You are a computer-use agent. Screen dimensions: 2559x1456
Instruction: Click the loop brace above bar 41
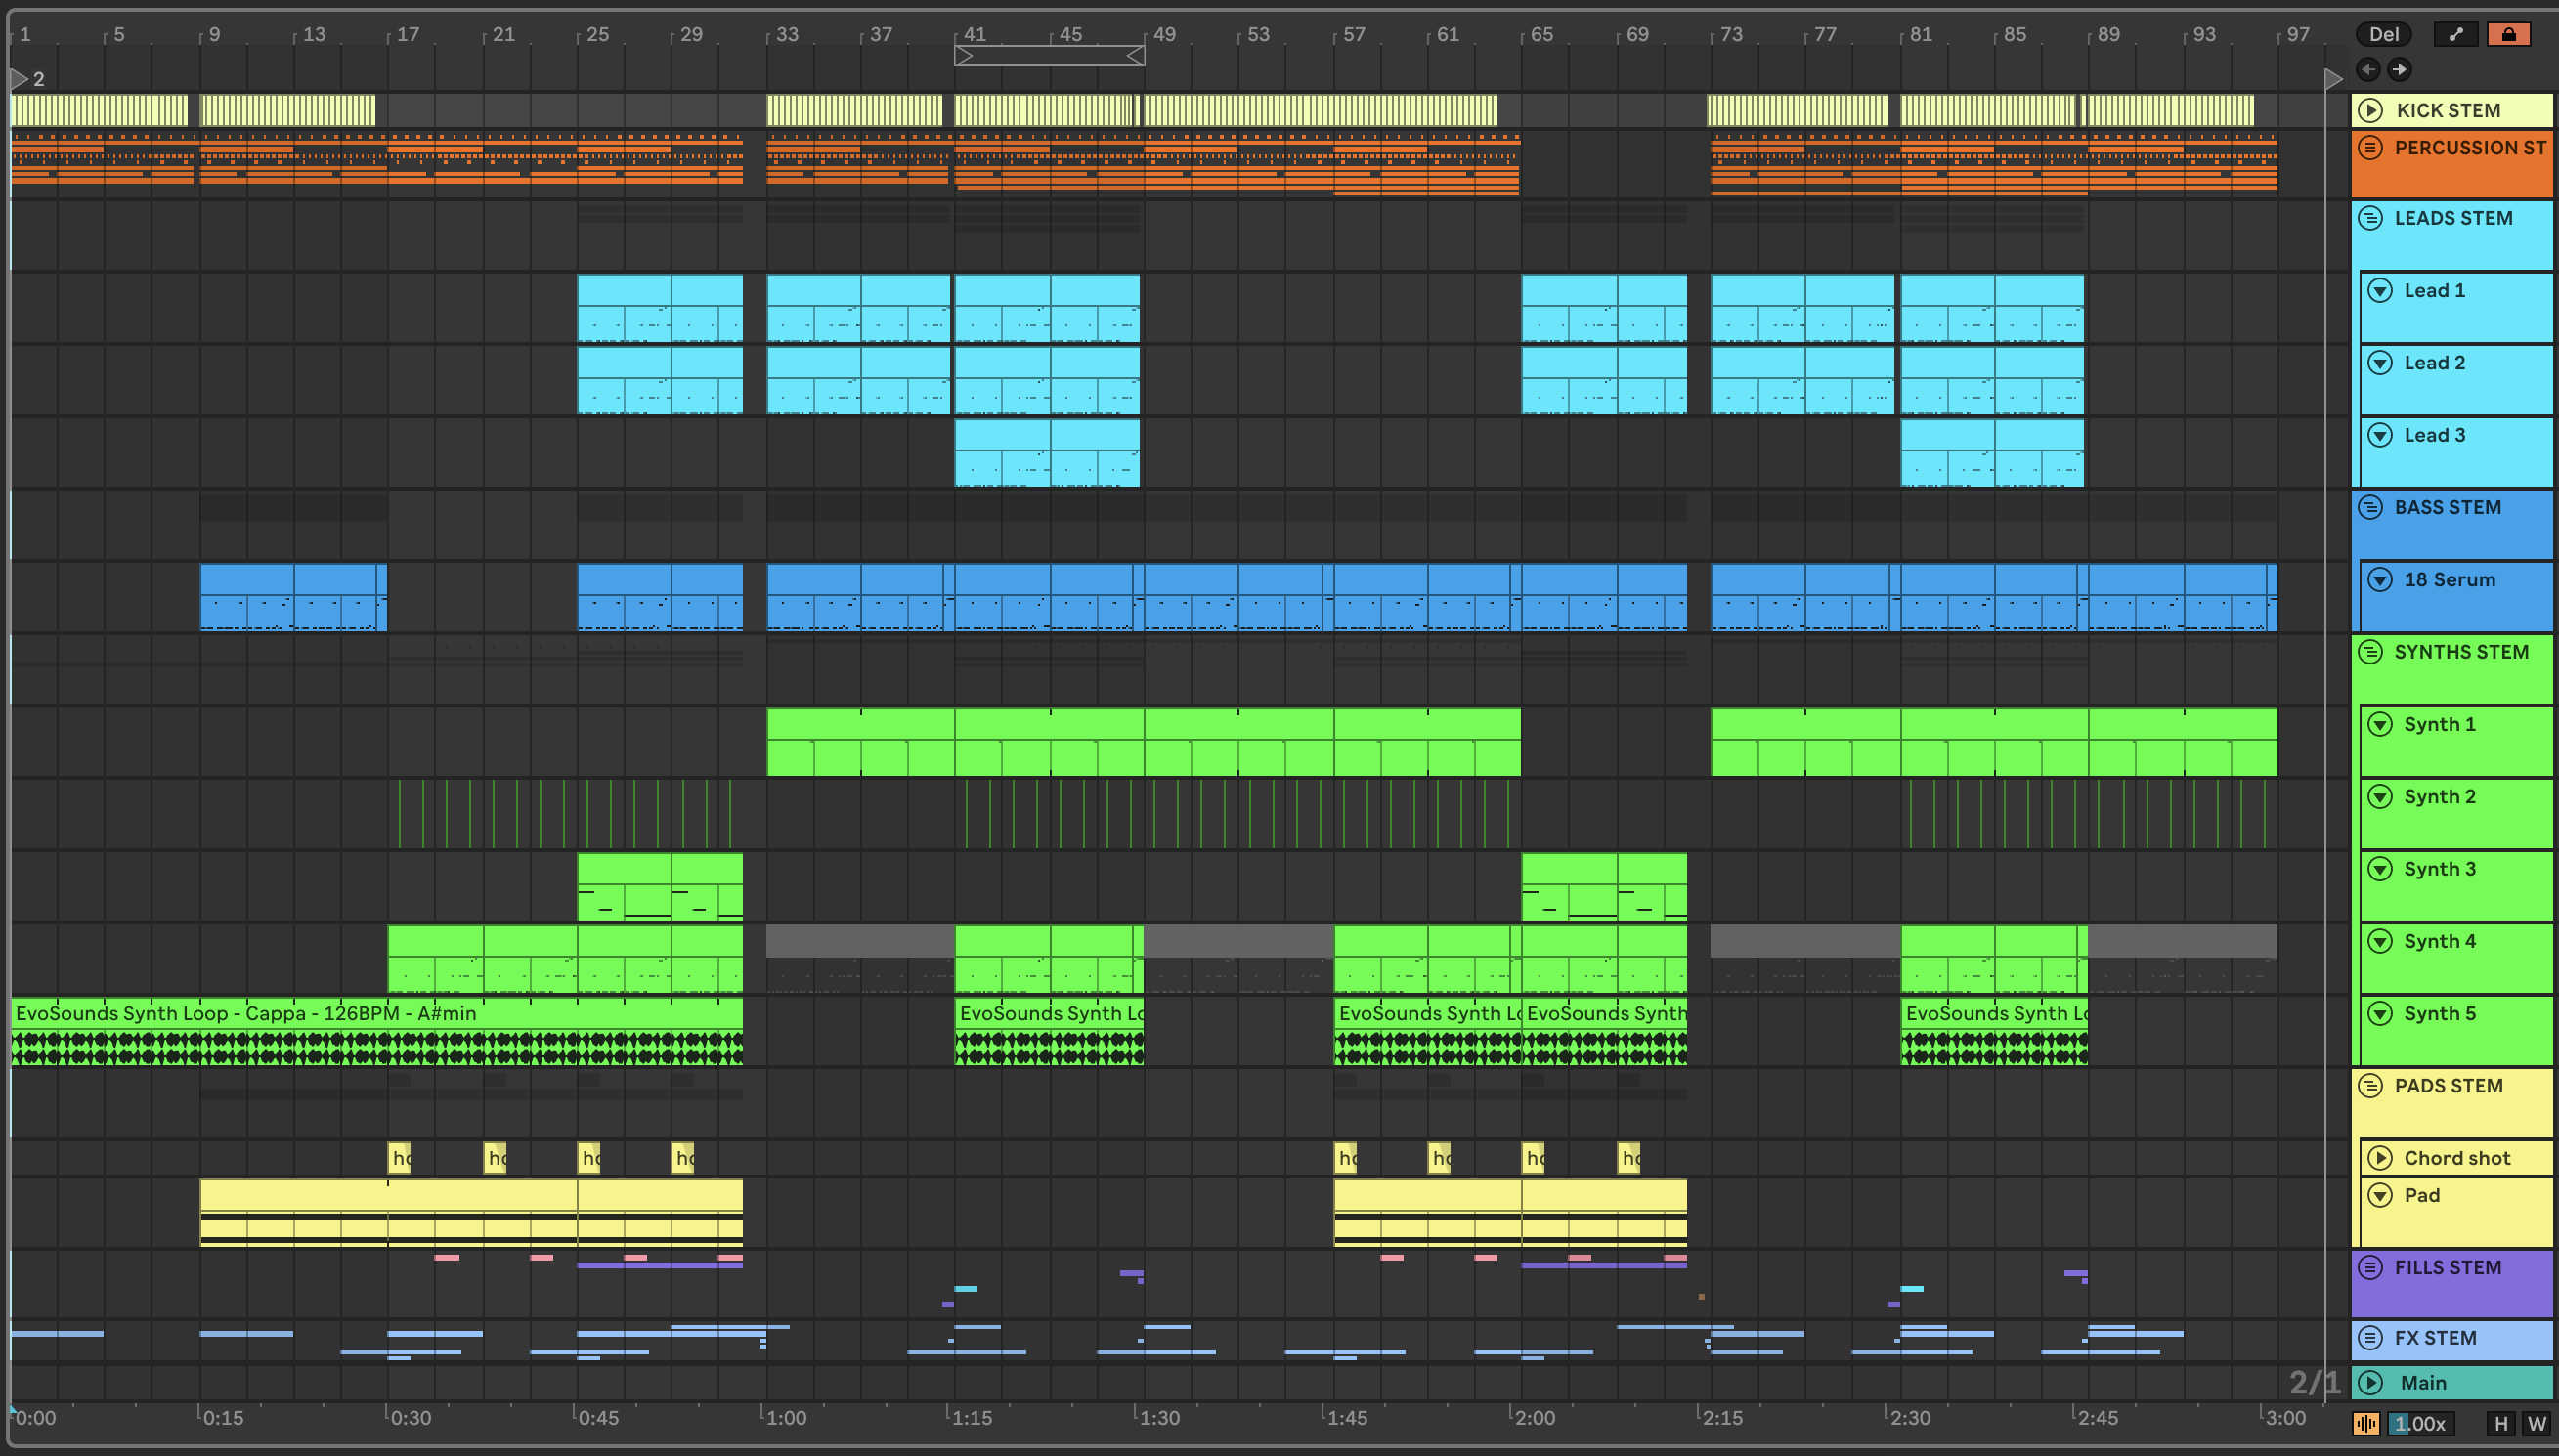pos(1048,56)
